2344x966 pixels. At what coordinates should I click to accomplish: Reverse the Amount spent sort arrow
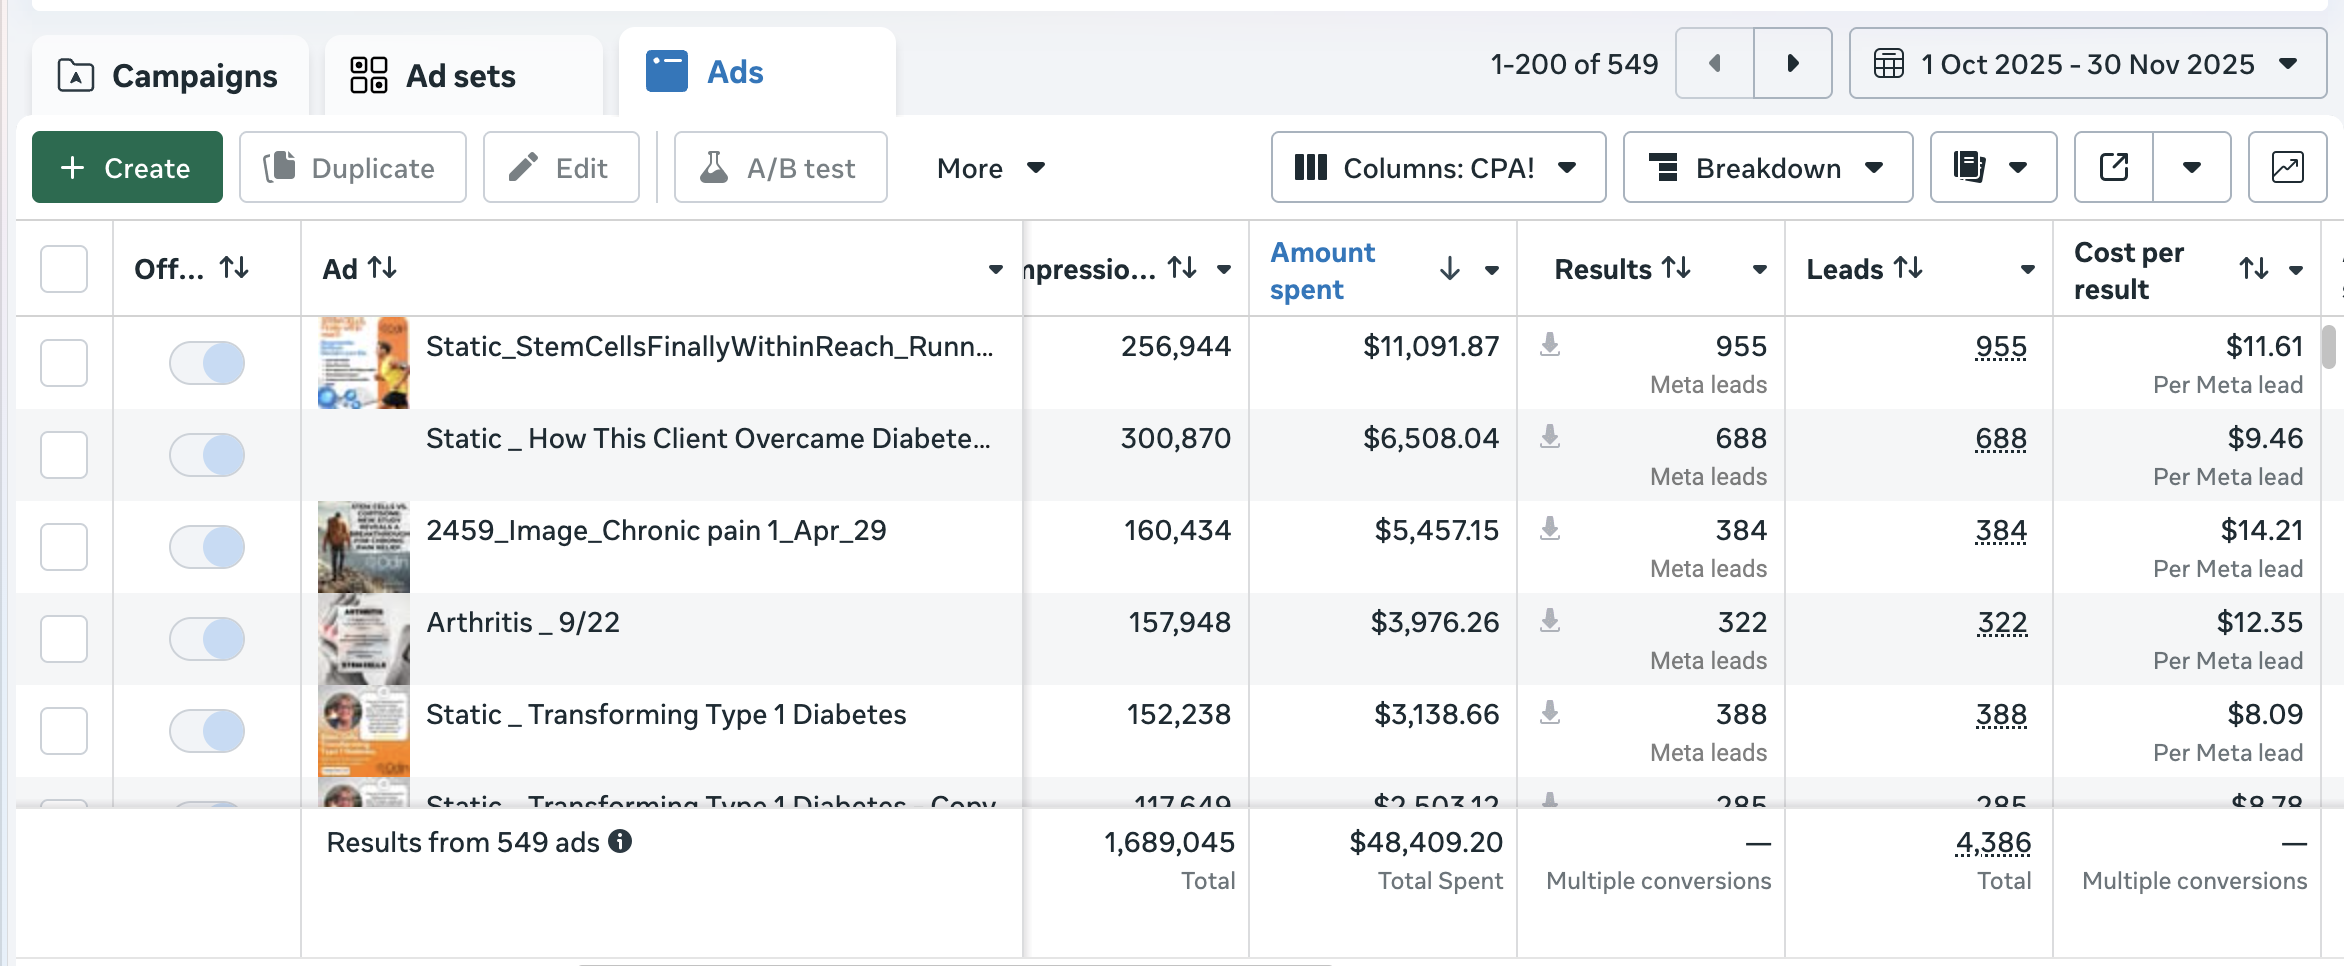click(x=1450, y=268)
